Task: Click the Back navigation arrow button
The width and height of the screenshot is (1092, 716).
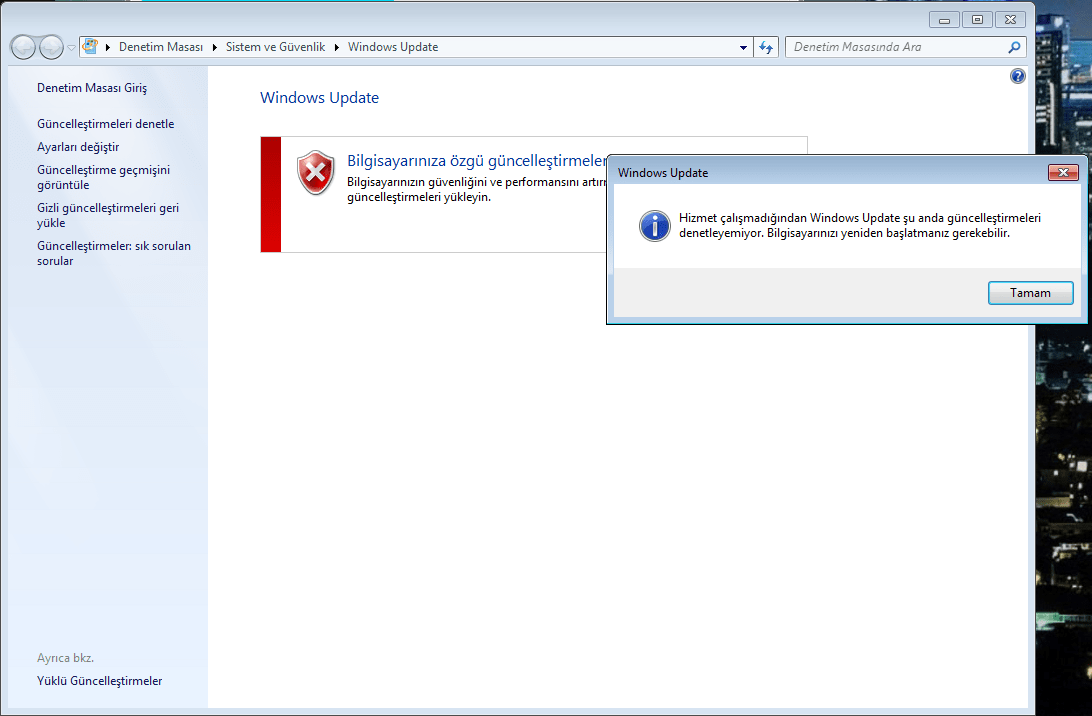Action: tap(23, 47)
